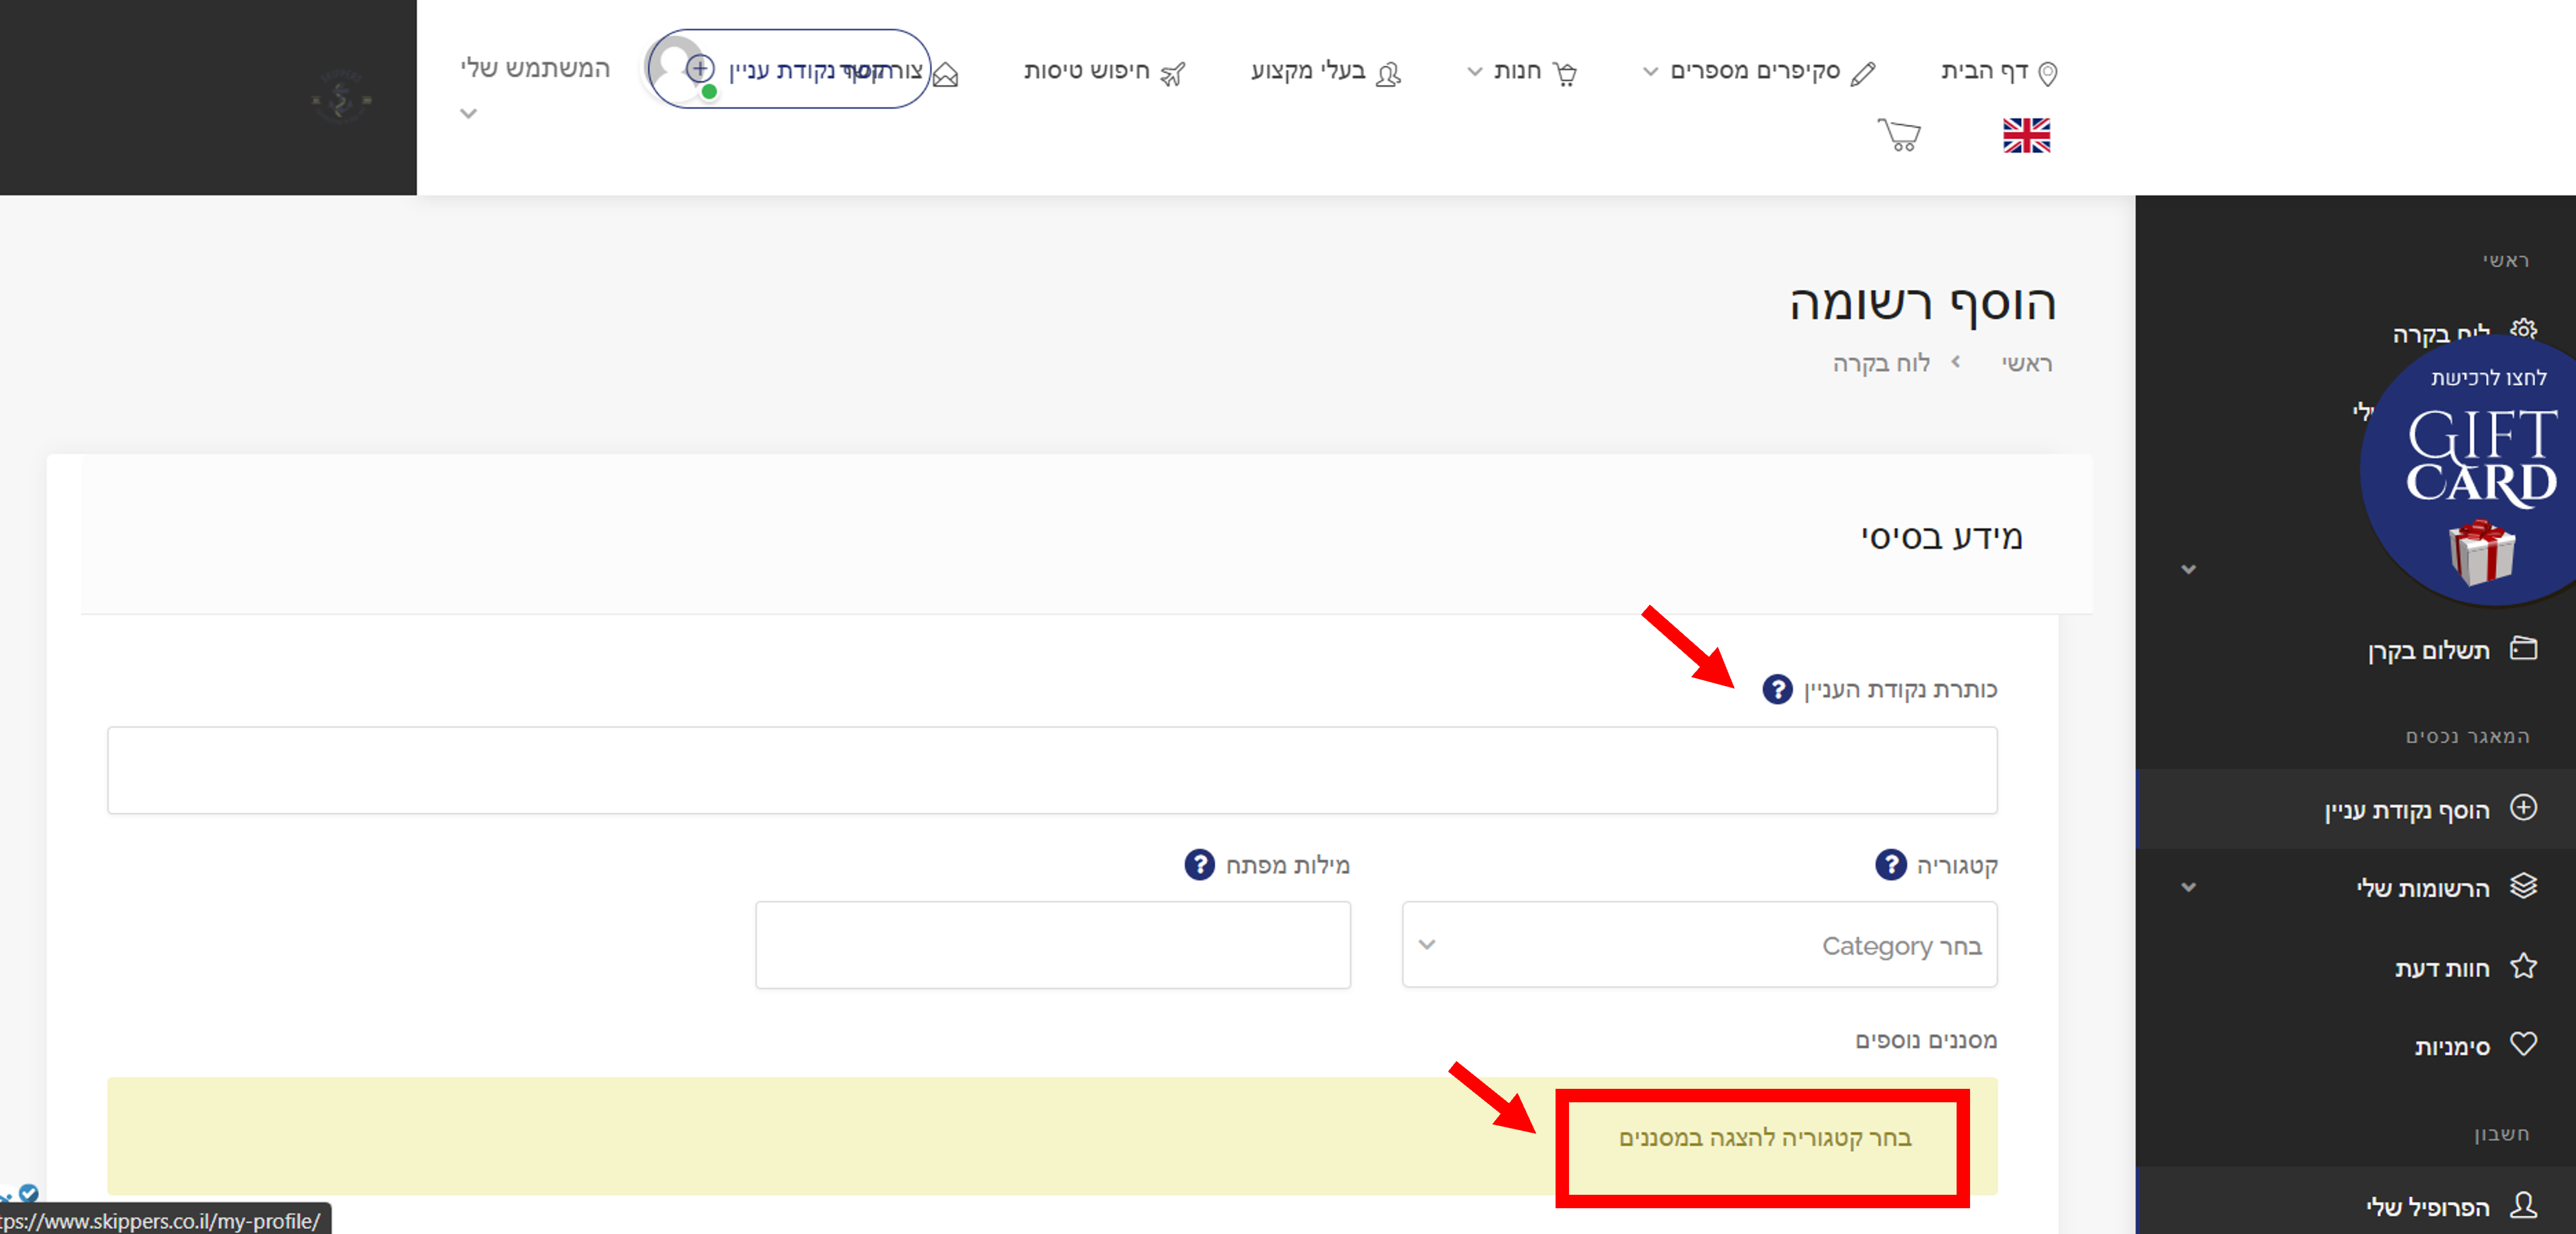2576x1234 pixels.
Task: Open חוות דעת via the star icon
Action: coord(2523,966)
